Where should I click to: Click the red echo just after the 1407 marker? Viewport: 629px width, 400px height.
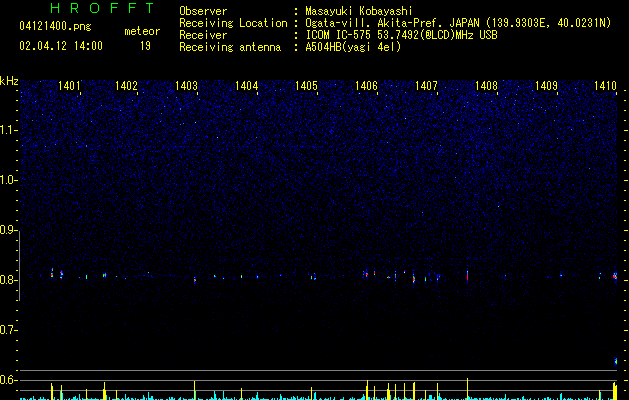tap(467, 276)
